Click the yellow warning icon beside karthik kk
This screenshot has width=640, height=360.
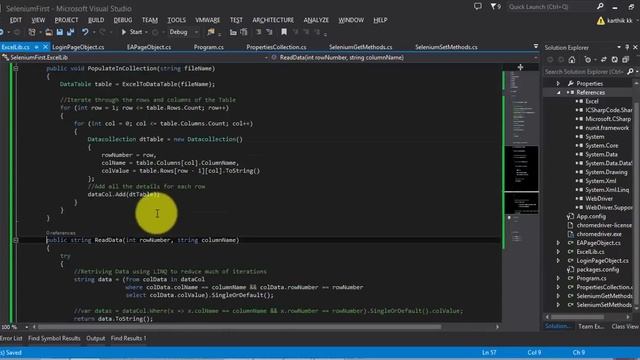click(x=600, y=20)
